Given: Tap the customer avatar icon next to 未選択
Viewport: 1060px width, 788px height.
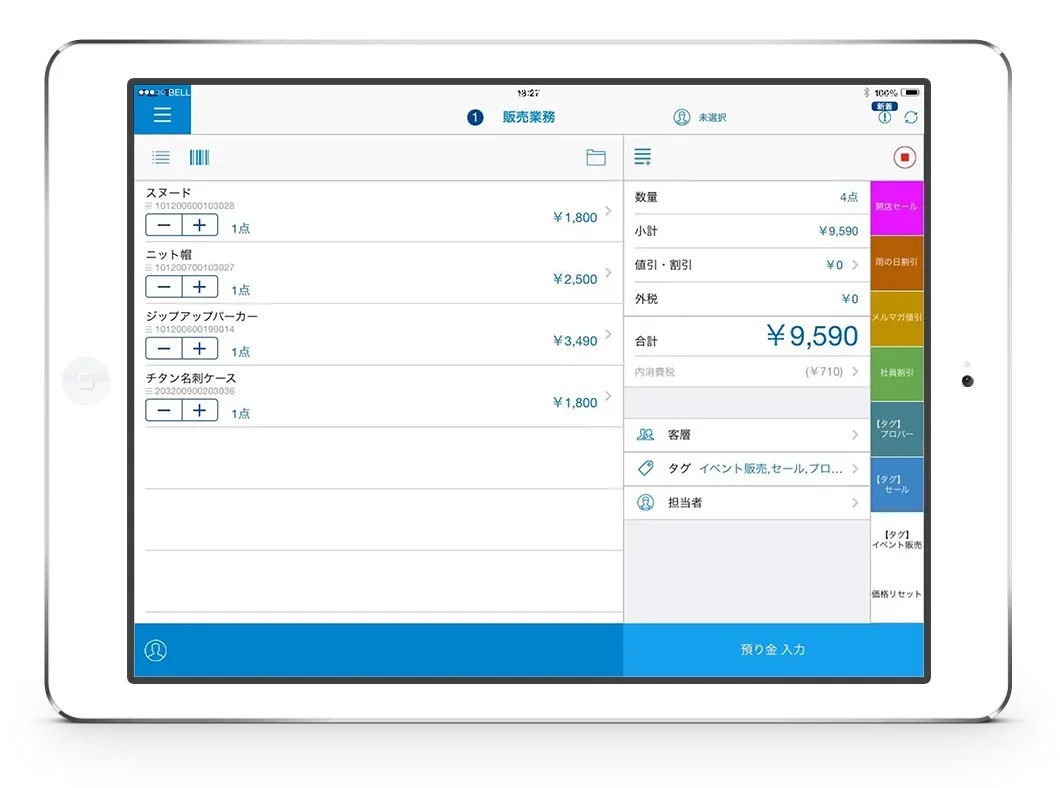Looking at the screenshot, I should pyautogui.click(x=681, y=117).
